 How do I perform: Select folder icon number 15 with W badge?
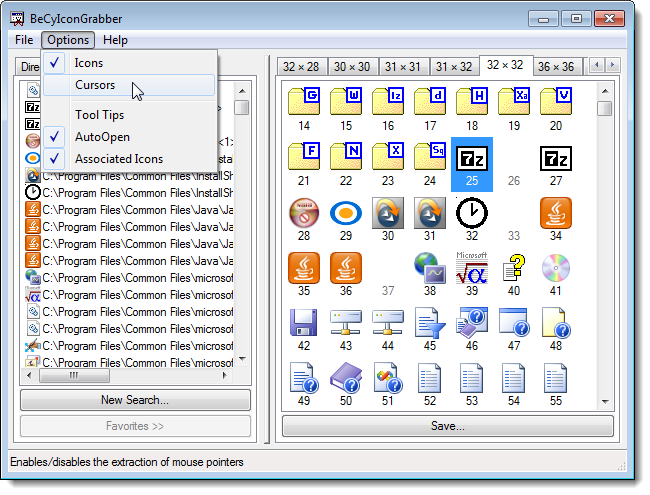coord(346,101)
